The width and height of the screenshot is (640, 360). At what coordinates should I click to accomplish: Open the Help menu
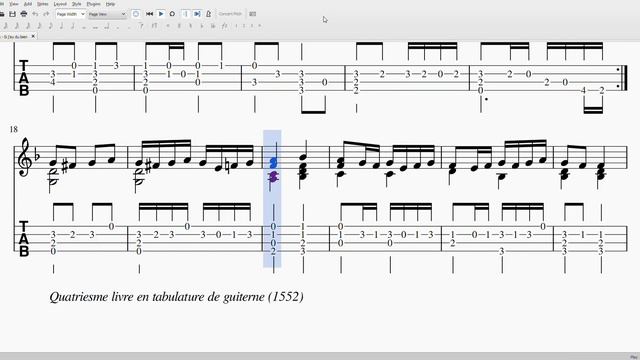click(x=110, y=4)
